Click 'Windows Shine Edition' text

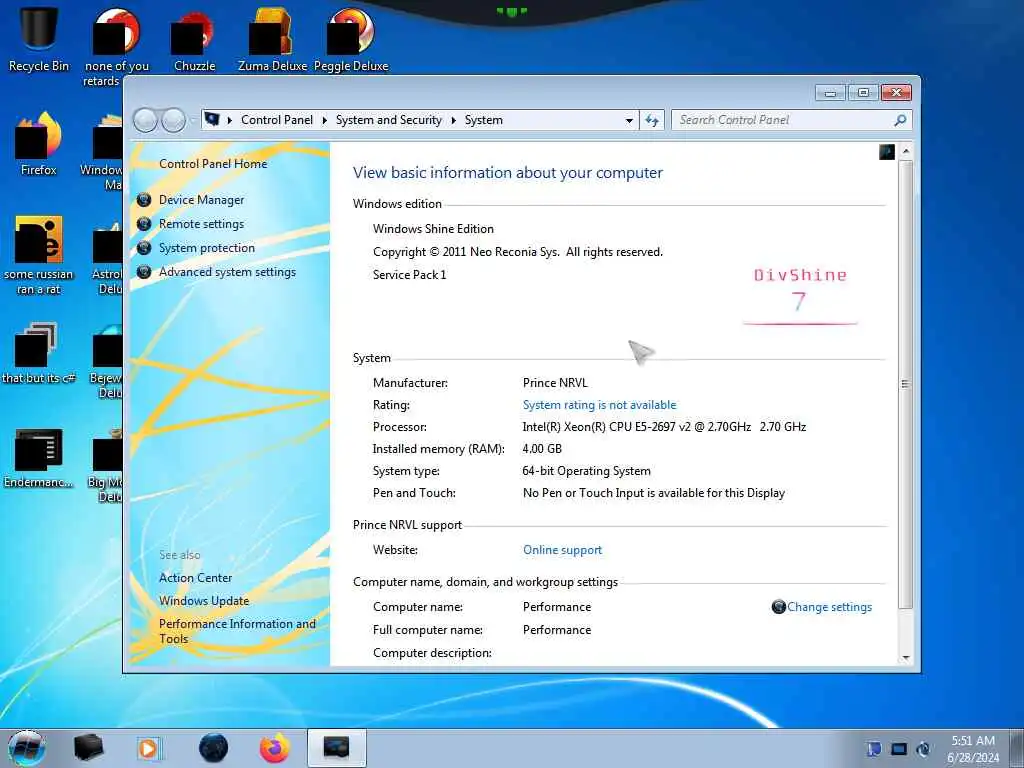(x=433, y=229)
